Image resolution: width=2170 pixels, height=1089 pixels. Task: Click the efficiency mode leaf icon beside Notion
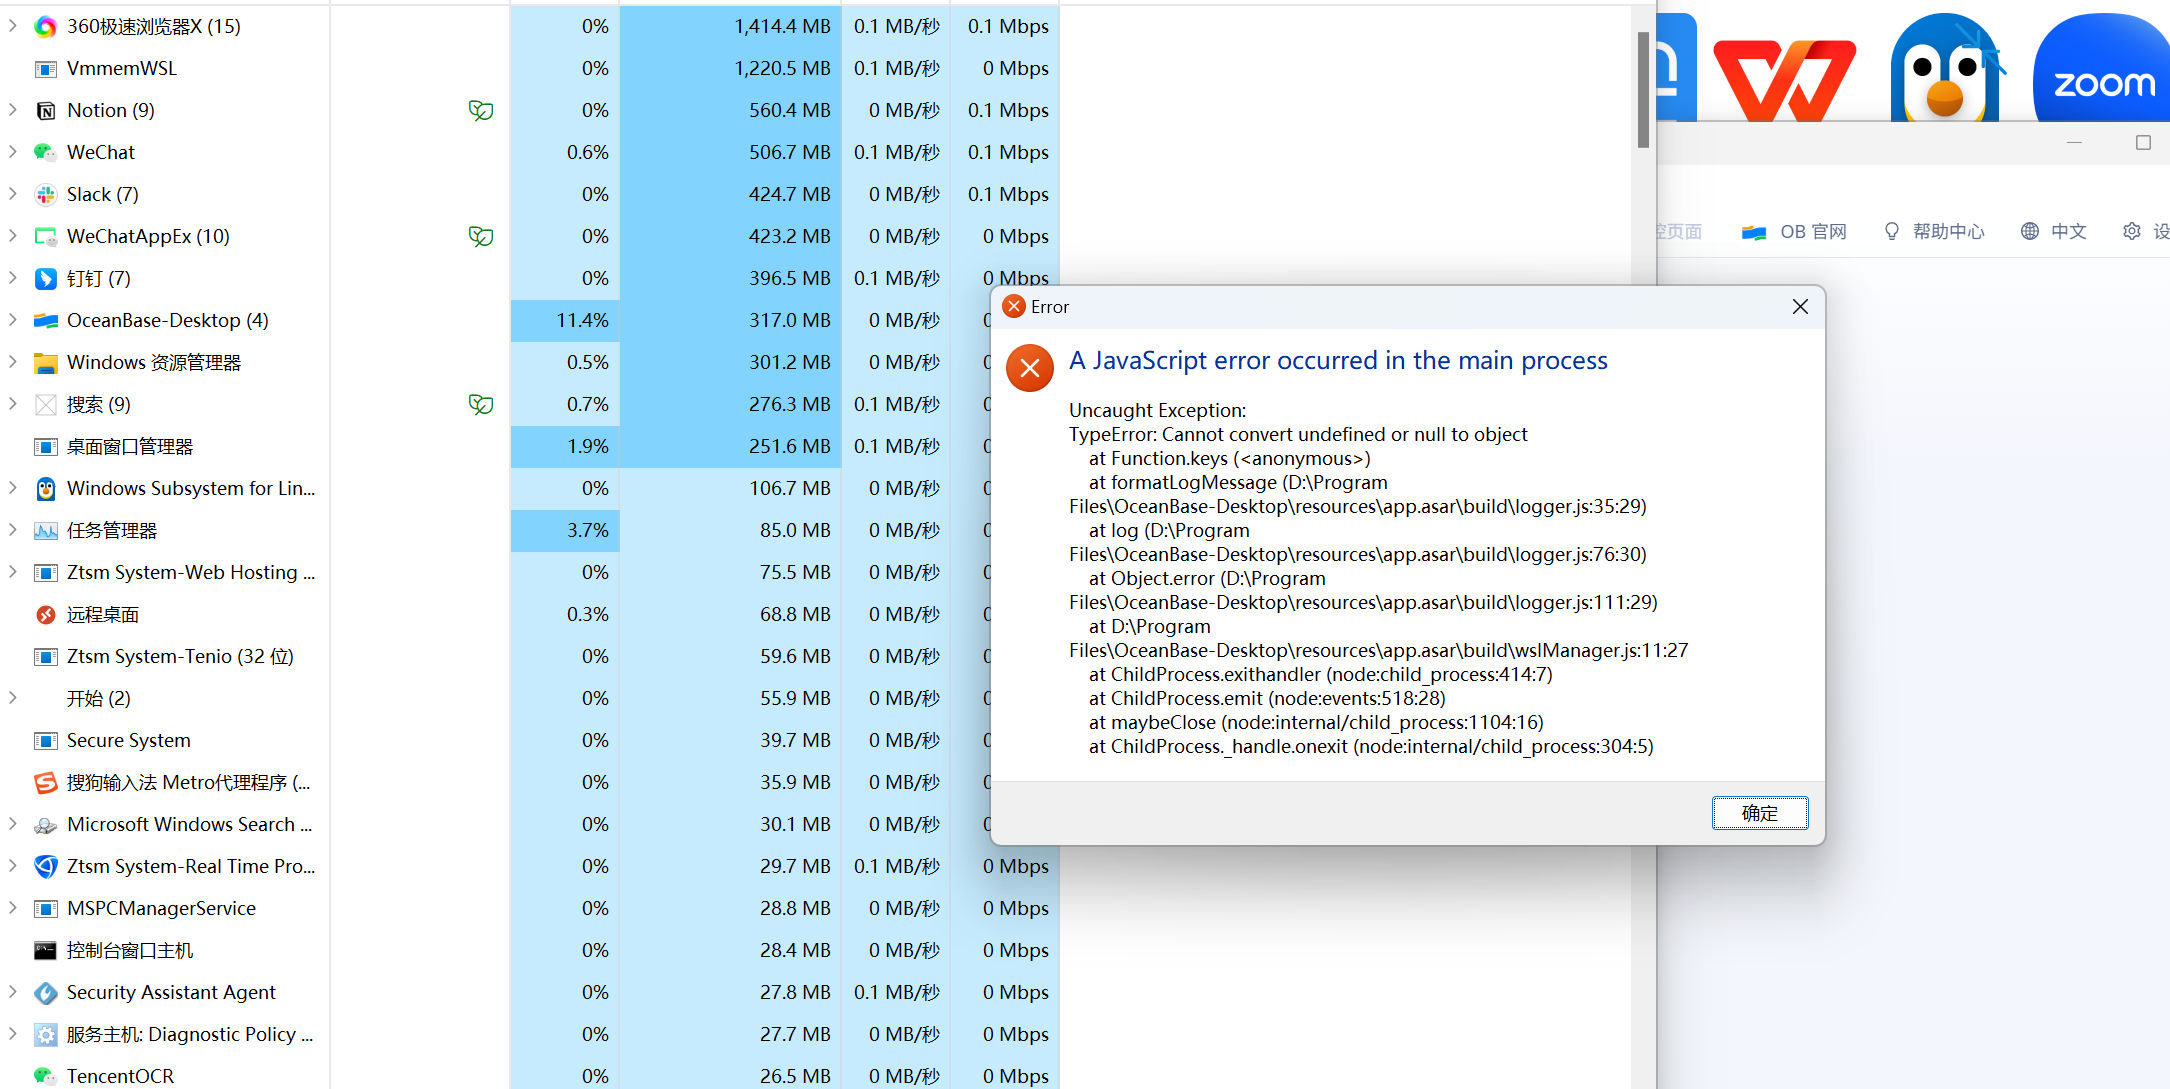pyautogui.click(x=481, y=111)
